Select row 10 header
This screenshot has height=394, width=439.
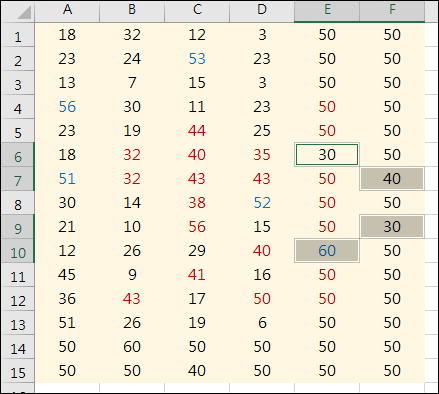pyautogui.click(x=18, y=251)
